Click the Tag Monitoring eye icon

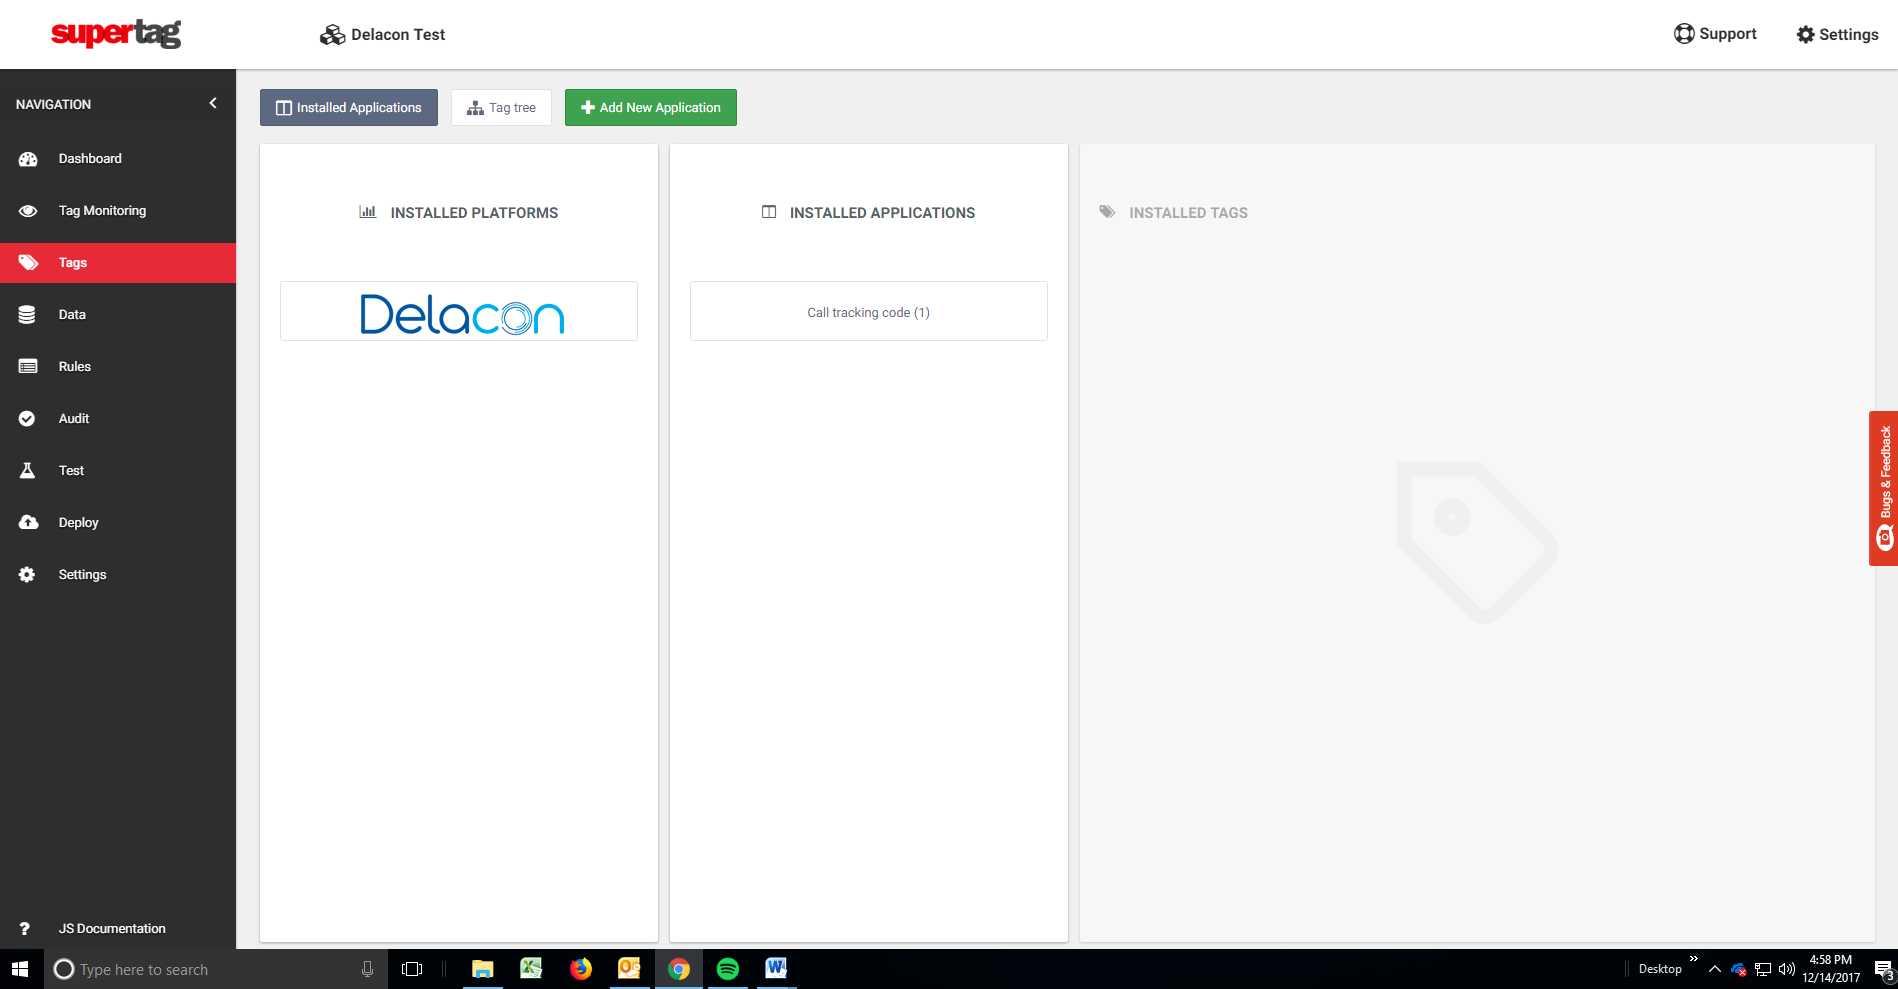coord(28,211)
